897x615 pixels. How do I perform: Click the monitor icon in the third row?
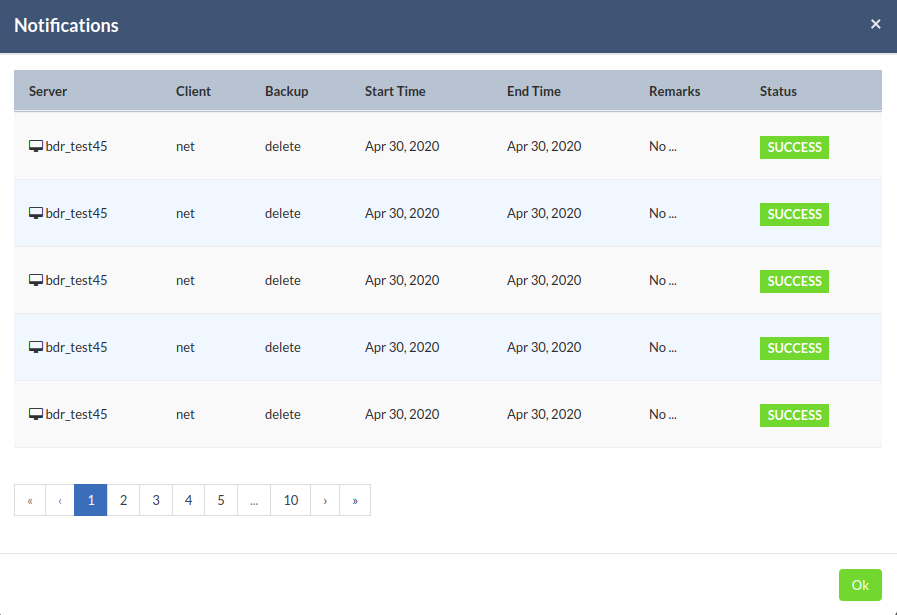pos(36,280)
